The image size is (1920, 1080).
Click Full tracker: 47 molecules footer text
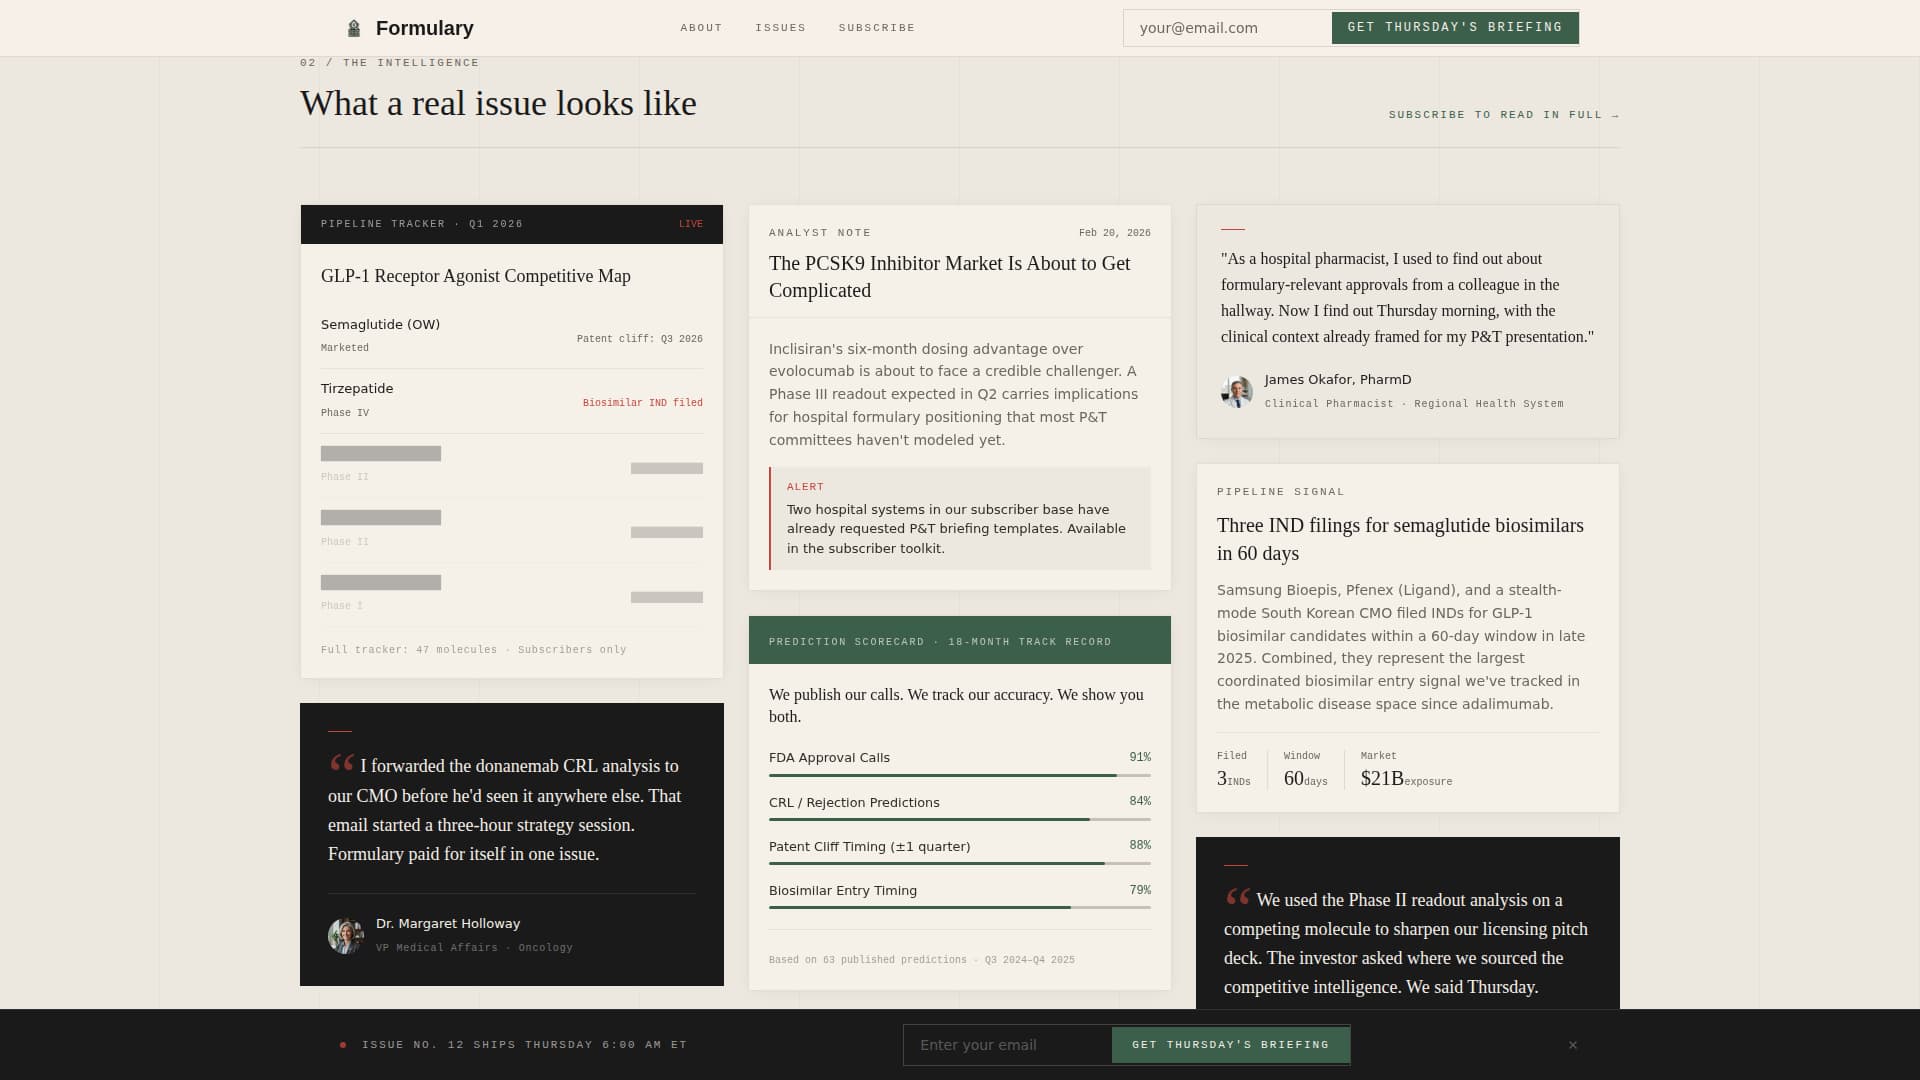coord(474,650)
